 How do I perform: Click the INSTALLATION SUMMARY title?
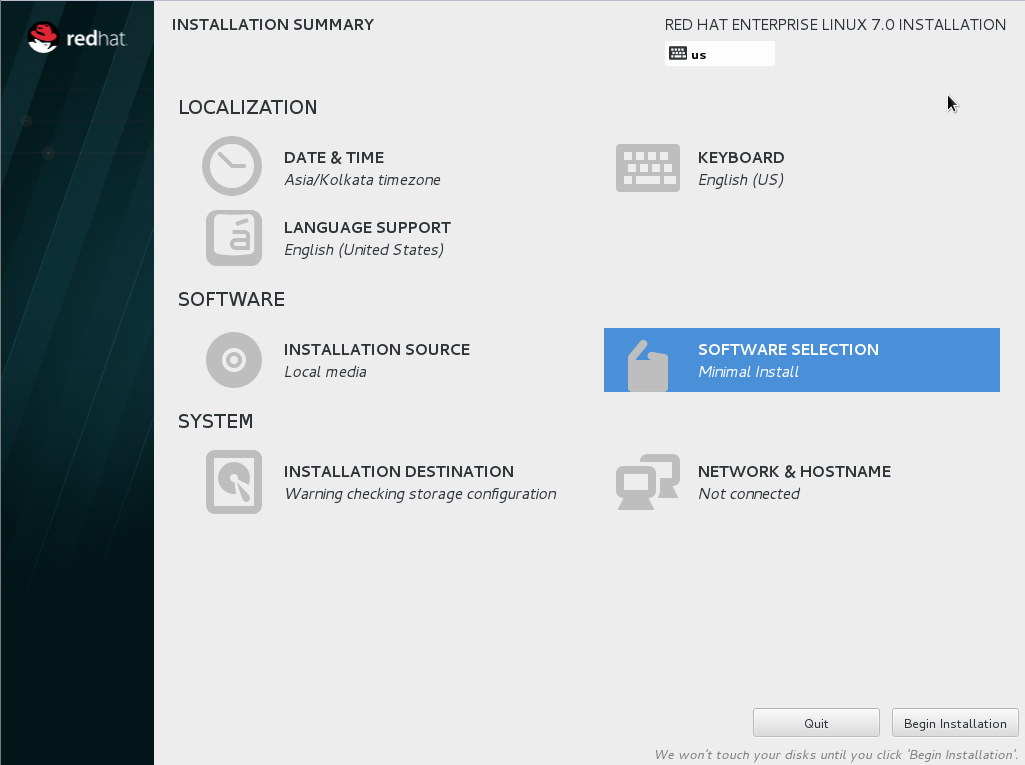tap(273, 25)
